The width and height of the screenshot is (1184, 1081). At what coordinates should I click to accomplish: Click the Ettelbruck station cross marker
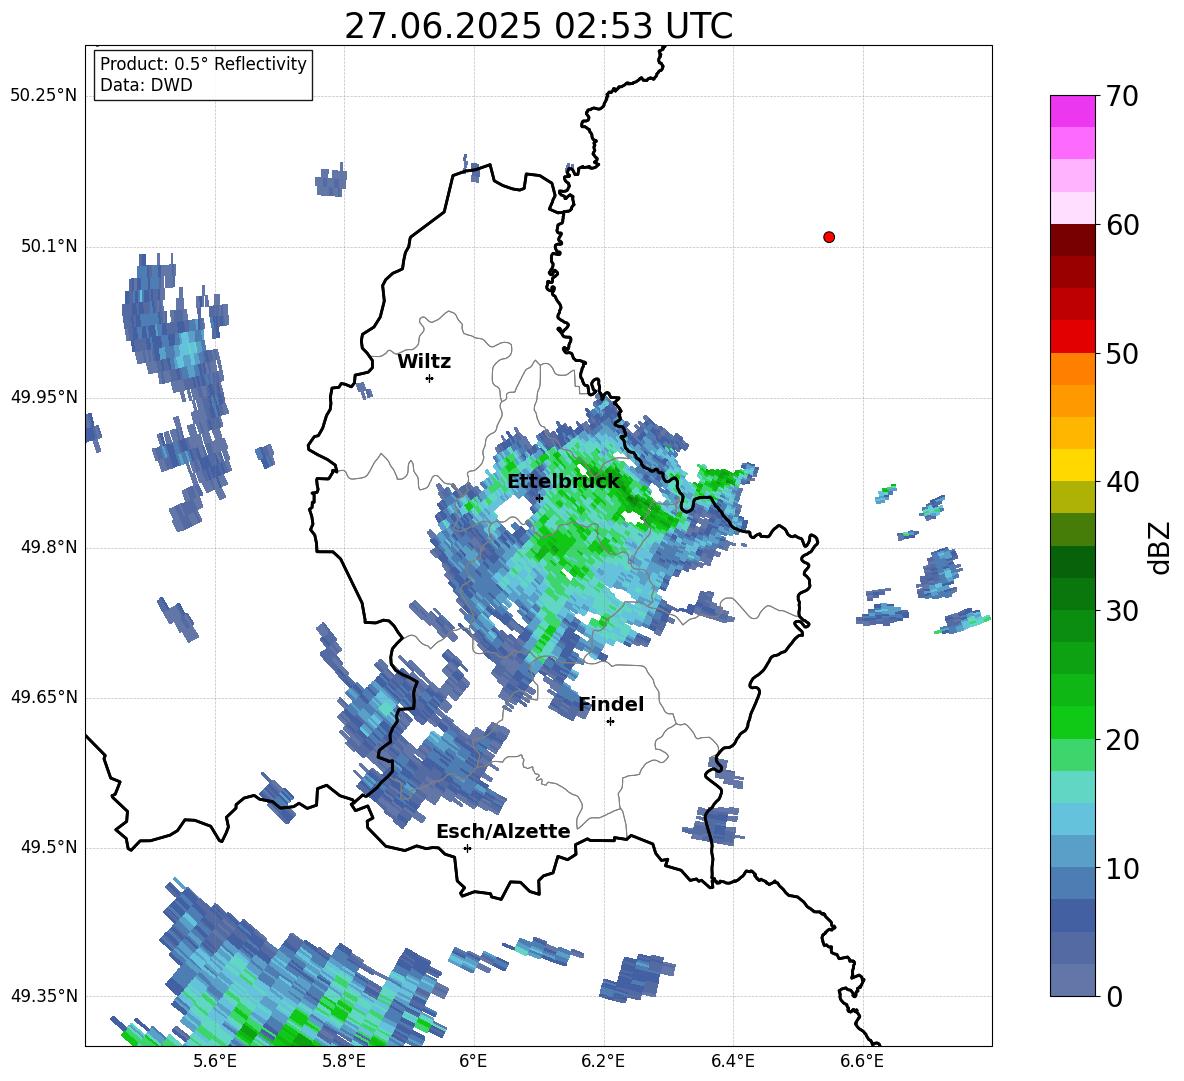[x=538, y=498]
